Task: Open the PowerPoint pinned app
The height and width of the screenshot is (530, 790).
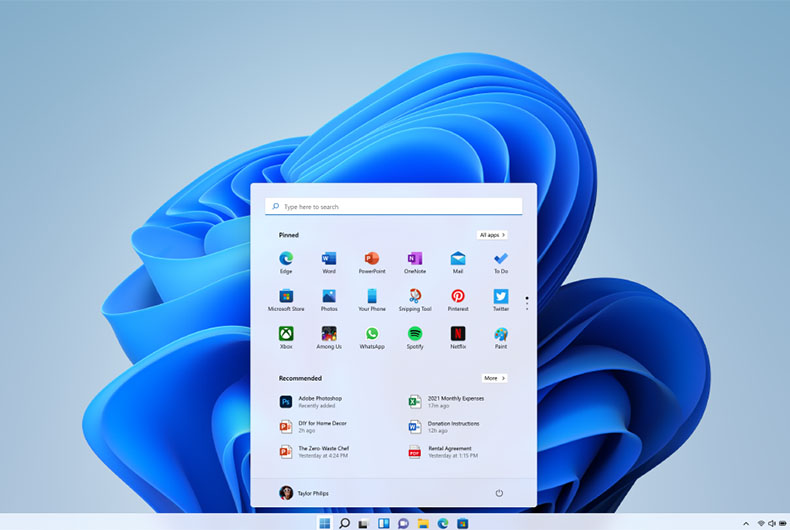Action: [x=372, y=262]
